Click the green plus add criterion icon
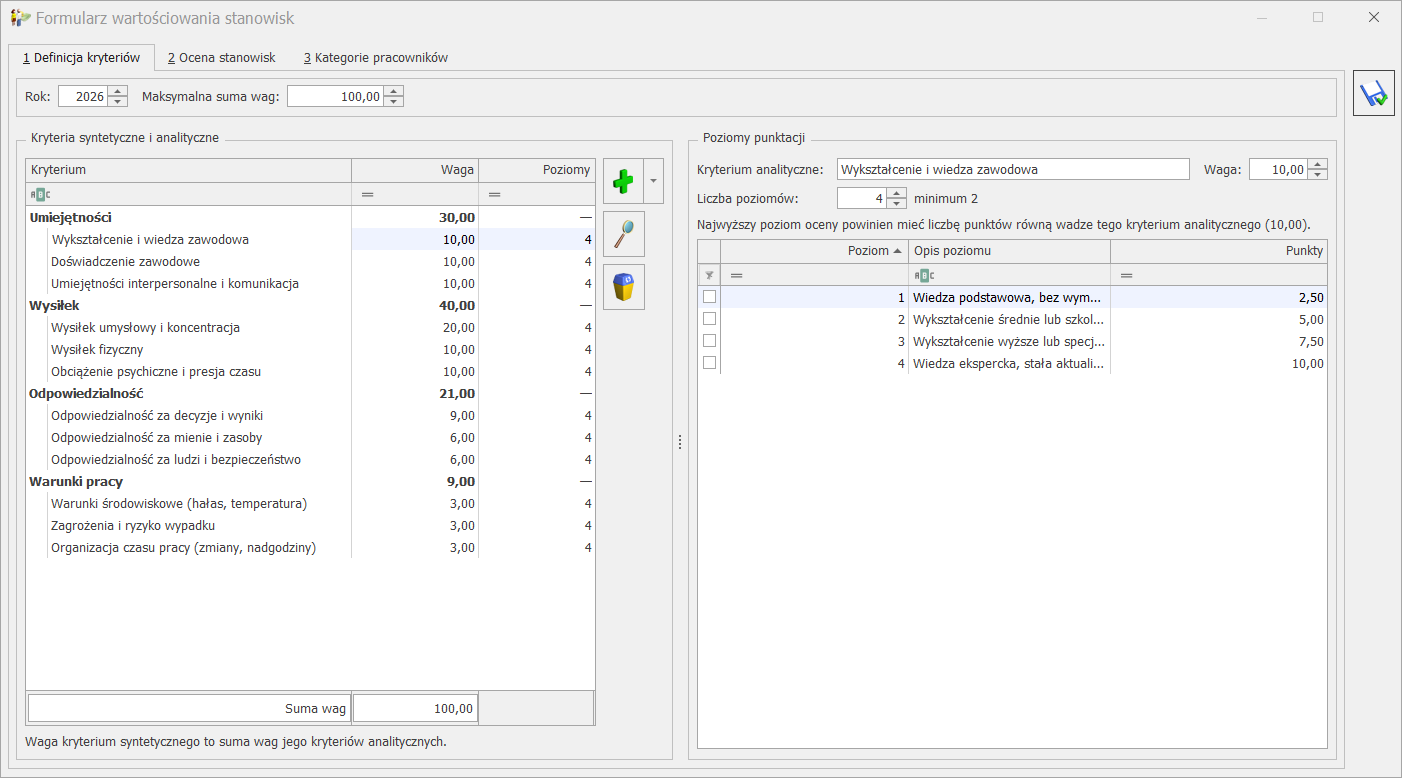 point(623,181)
